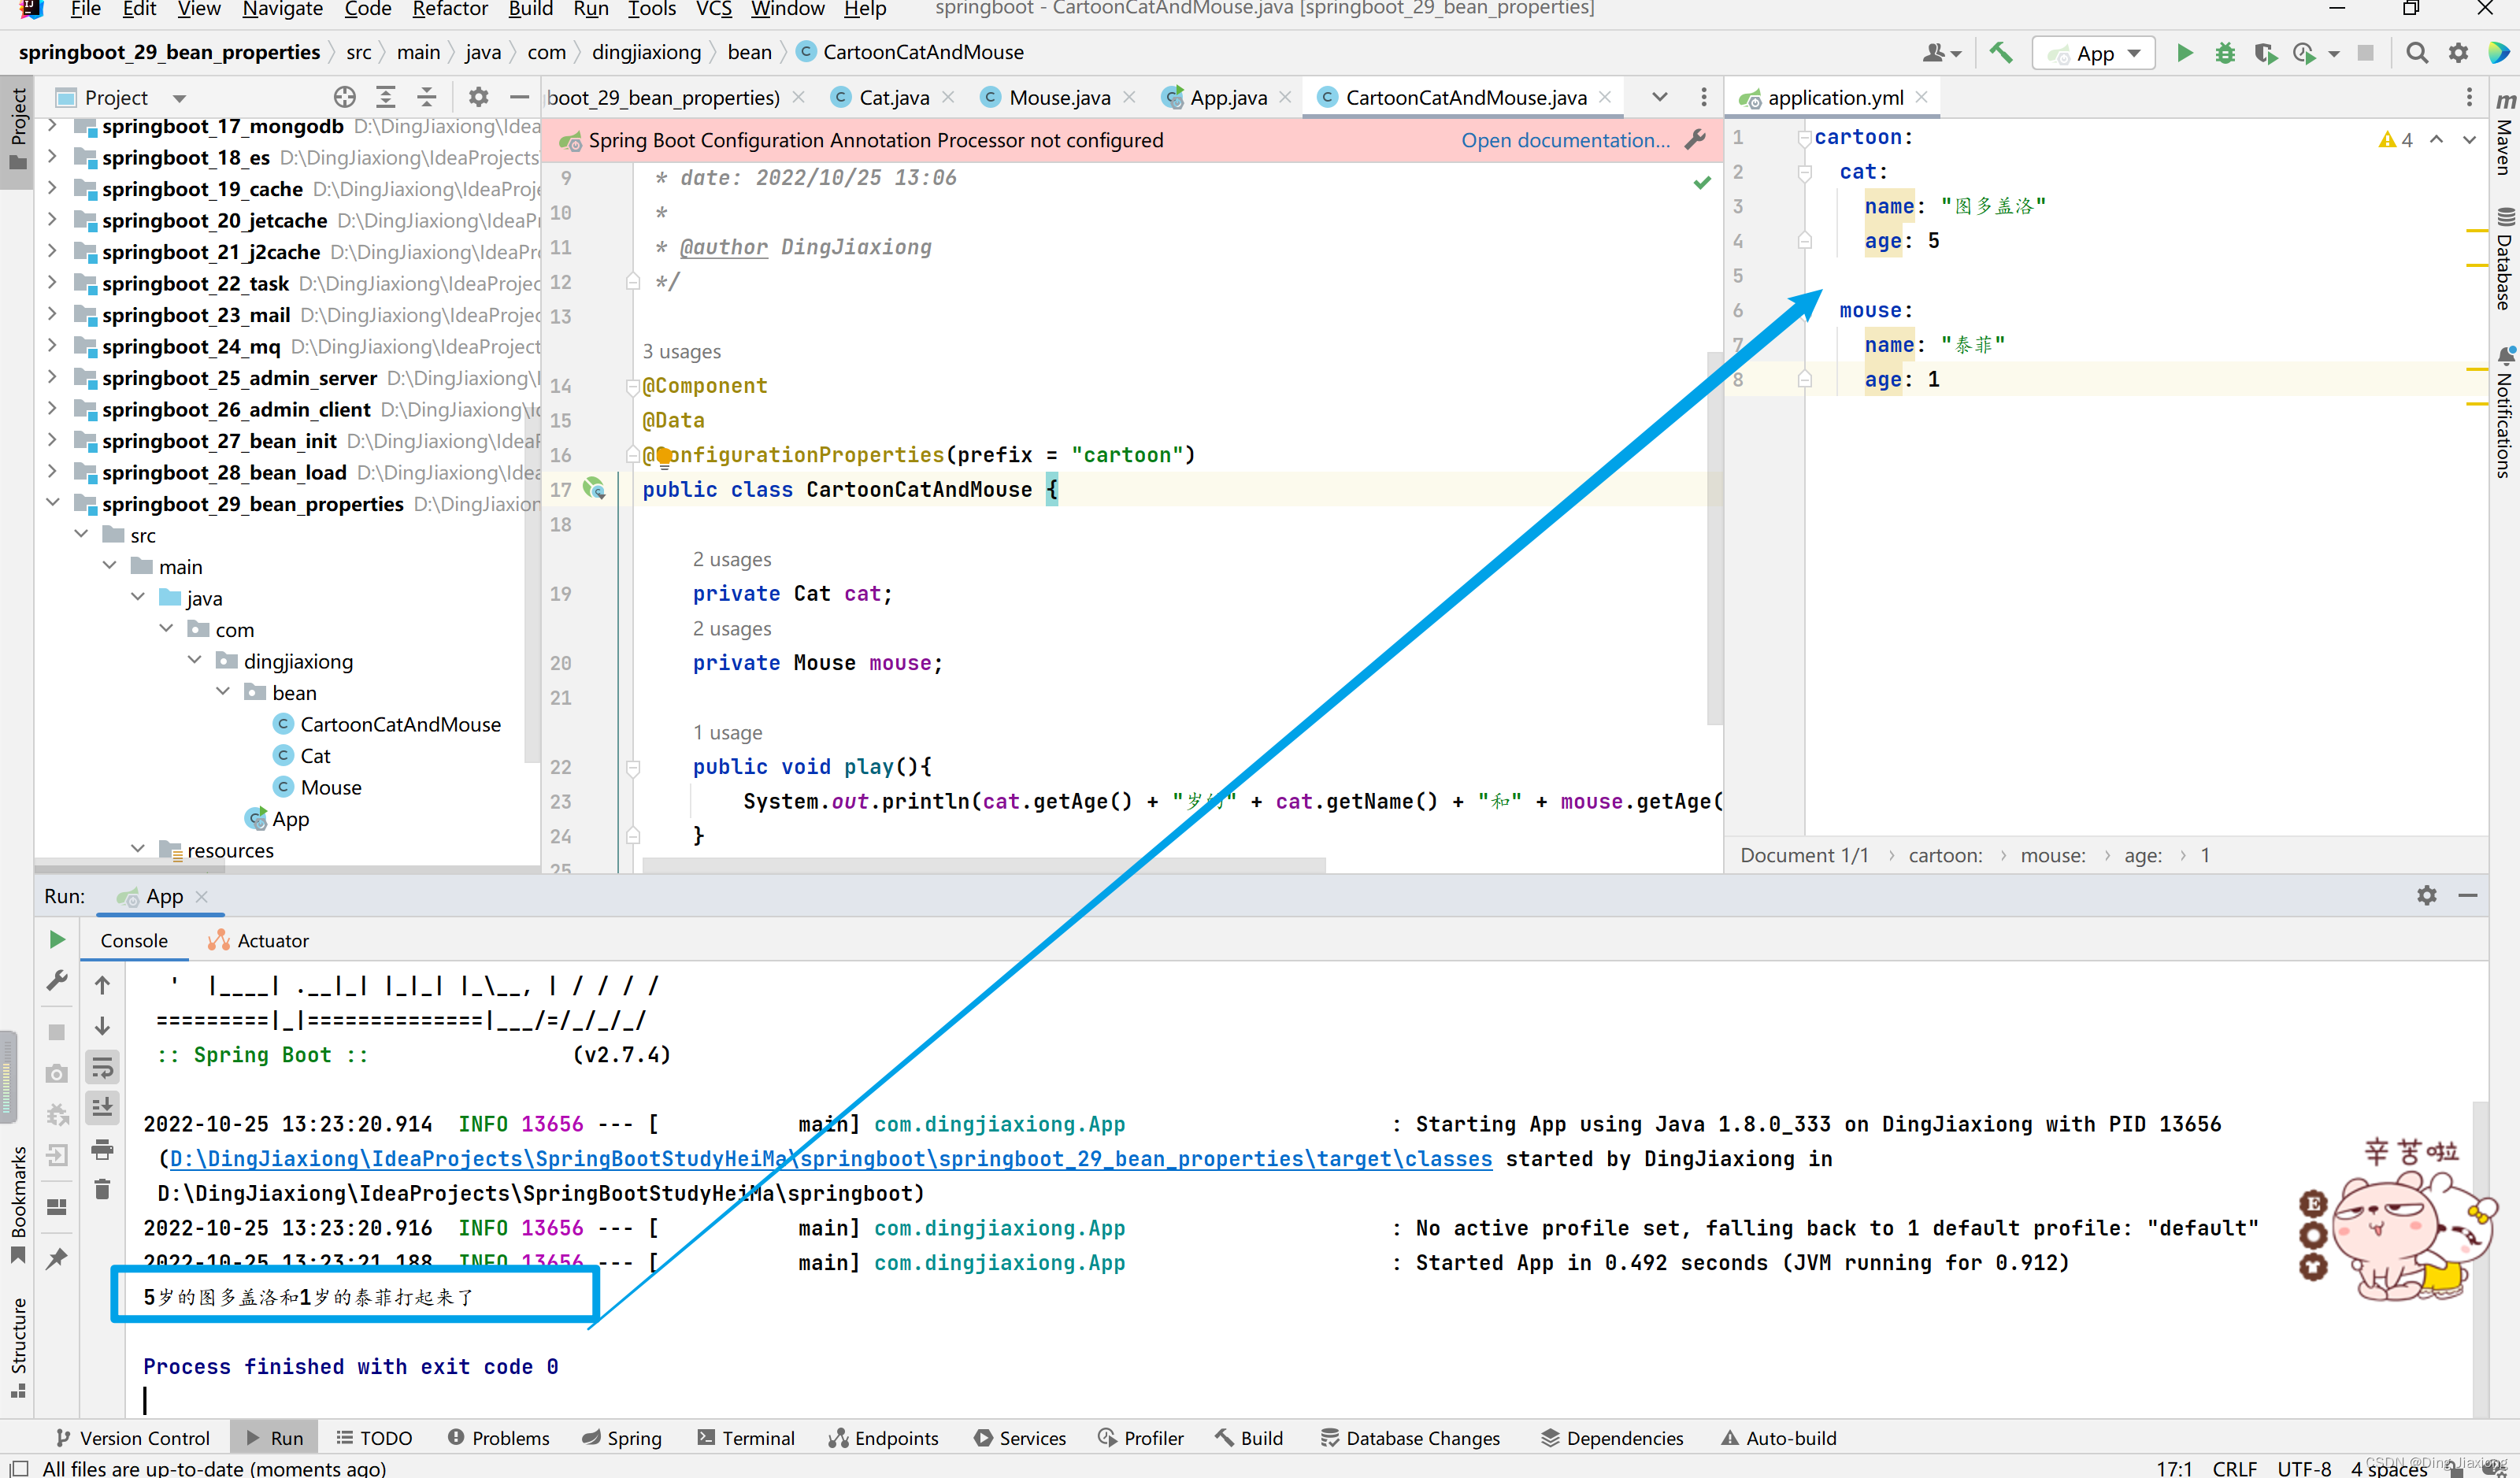
Task: Click the Open documentation link
Action: (x=1565, y=140)
